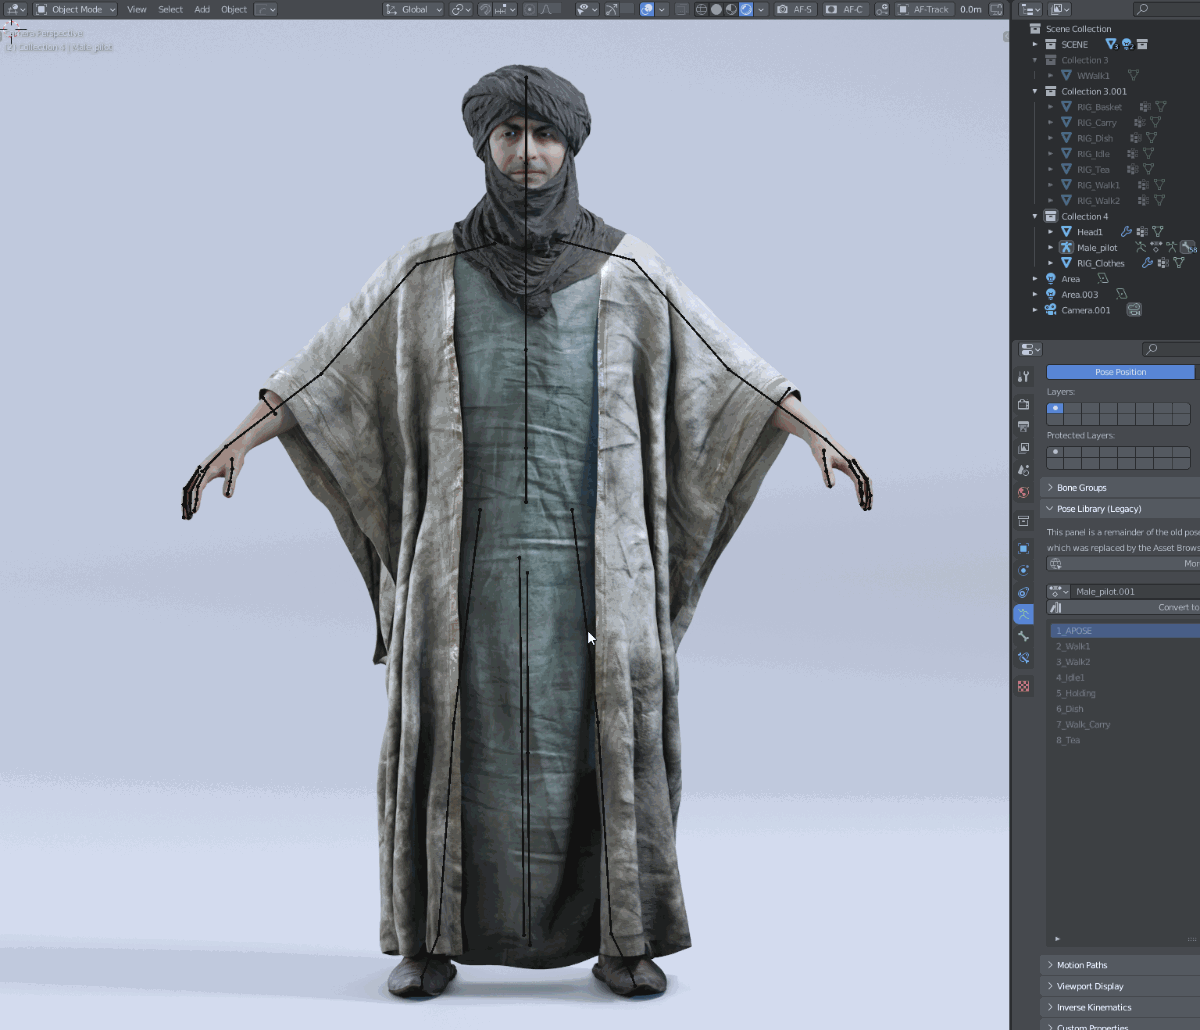Click the AF-S camera button in header
The height and width of the screenshot is (1030, 1200).
(796, 9)
